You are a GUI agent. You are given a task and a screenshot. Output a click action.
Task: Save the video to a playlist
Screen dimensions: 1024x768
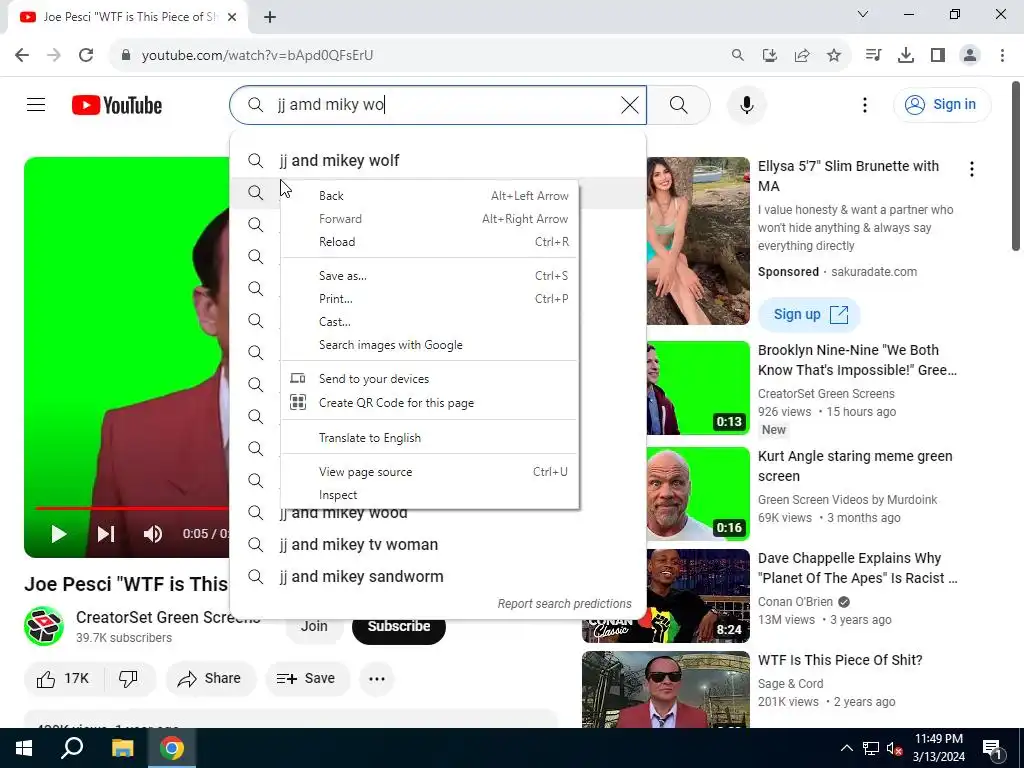pos(306,679)
